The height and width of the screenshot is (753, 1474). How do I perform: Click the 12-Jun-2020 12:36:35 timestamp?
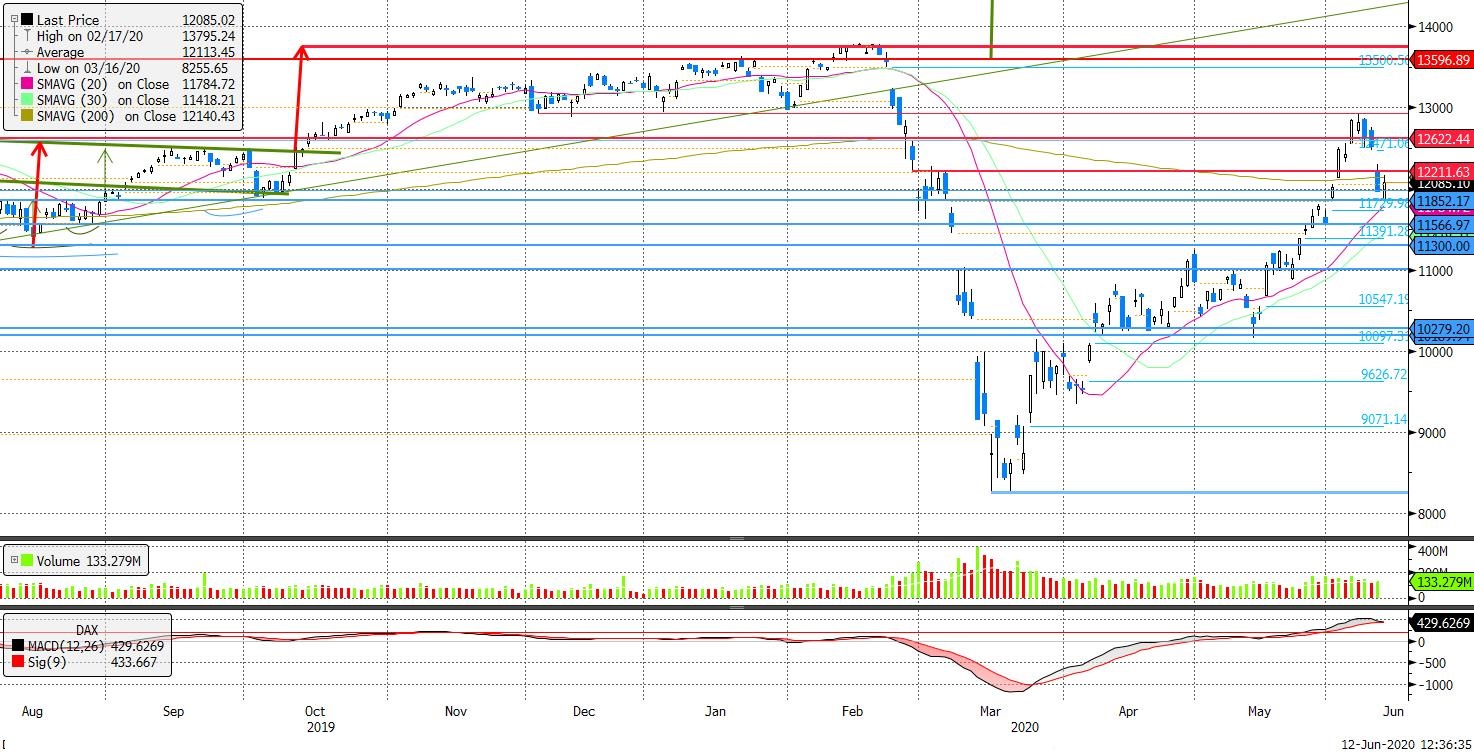[1405, 744]
